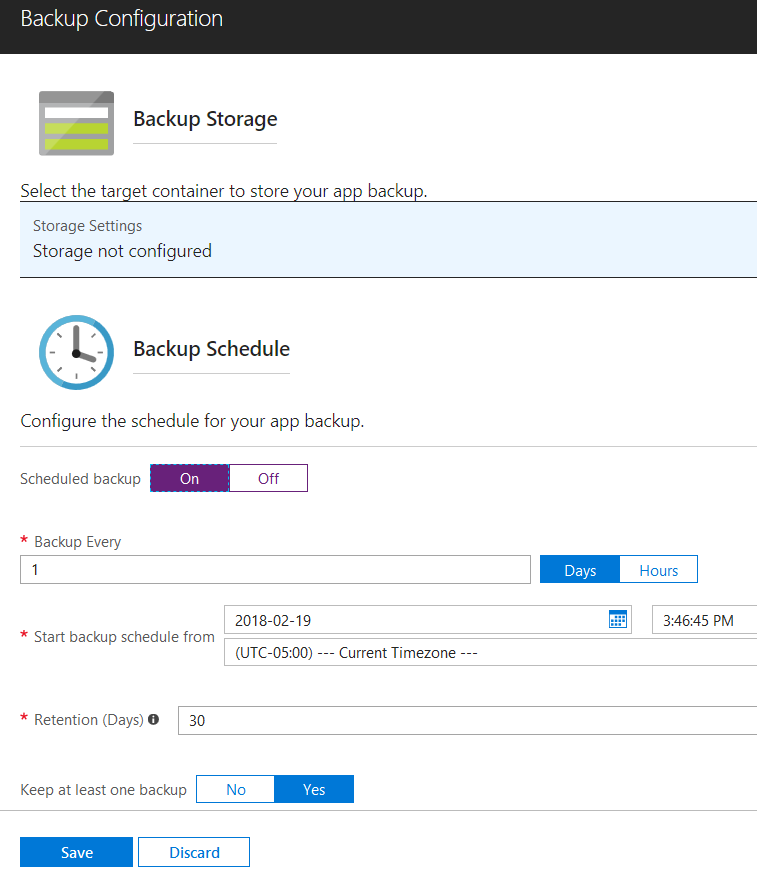
Task: Click the Backup Storage container icon
Action: click(76, 123)
